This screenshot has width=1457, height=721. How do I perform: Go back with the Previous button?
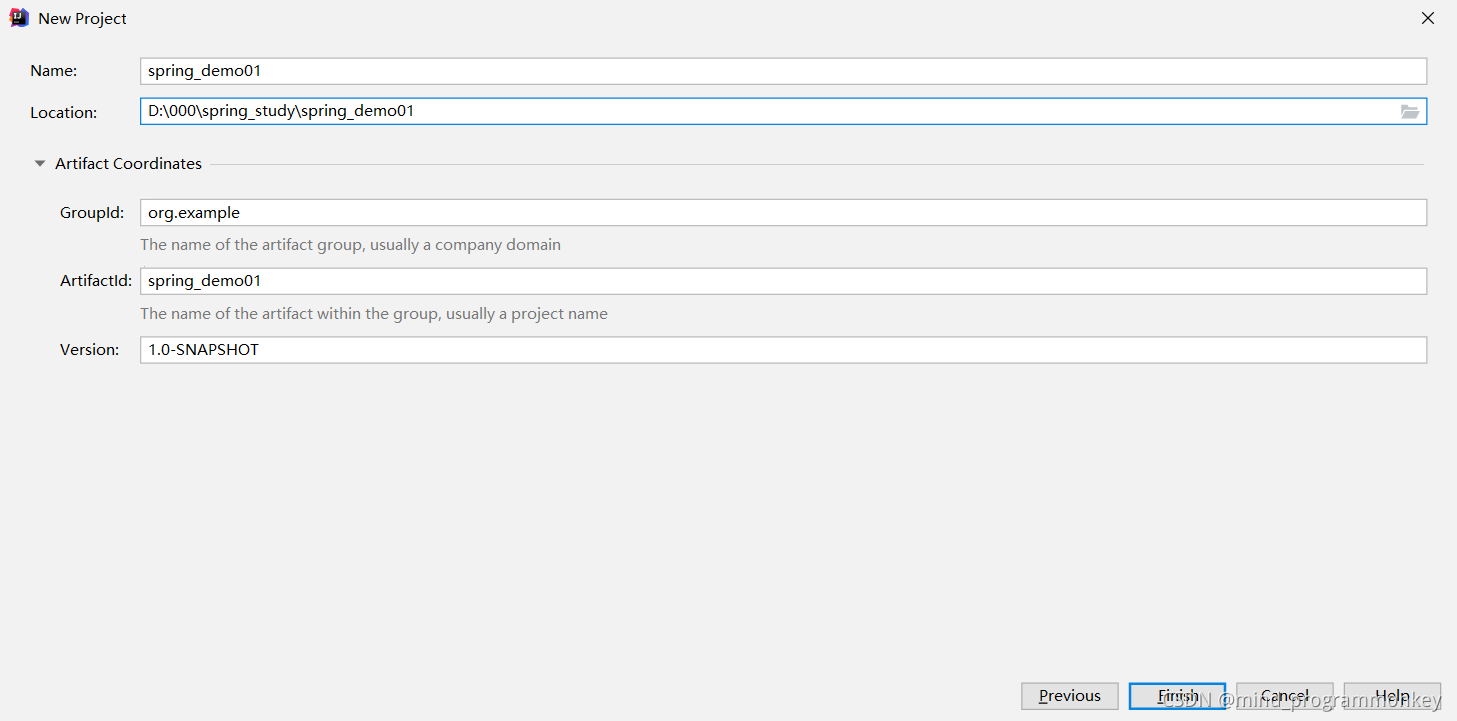(1070, 696)
